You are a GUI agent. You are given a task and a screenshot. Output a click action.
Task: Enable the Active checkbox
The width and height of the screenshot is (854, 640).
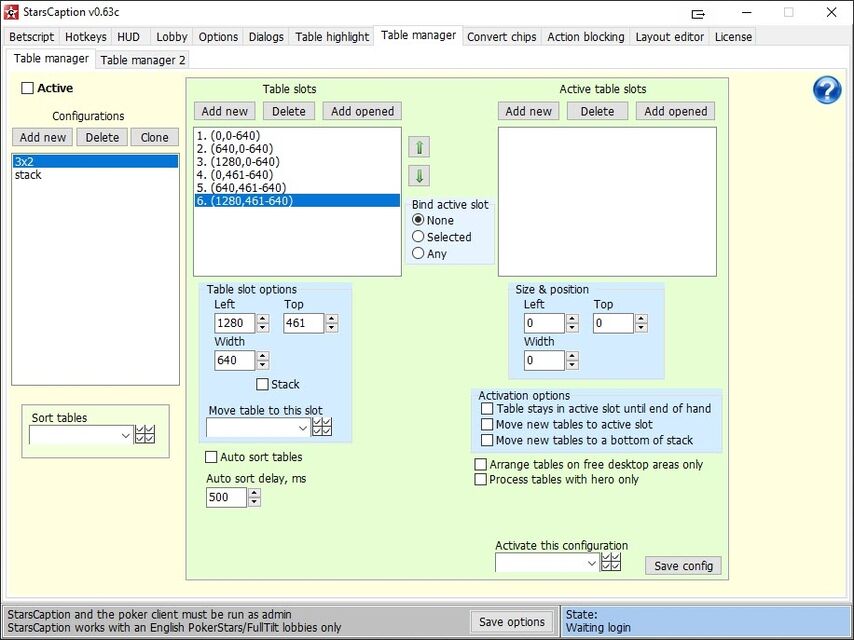[27, 88]
